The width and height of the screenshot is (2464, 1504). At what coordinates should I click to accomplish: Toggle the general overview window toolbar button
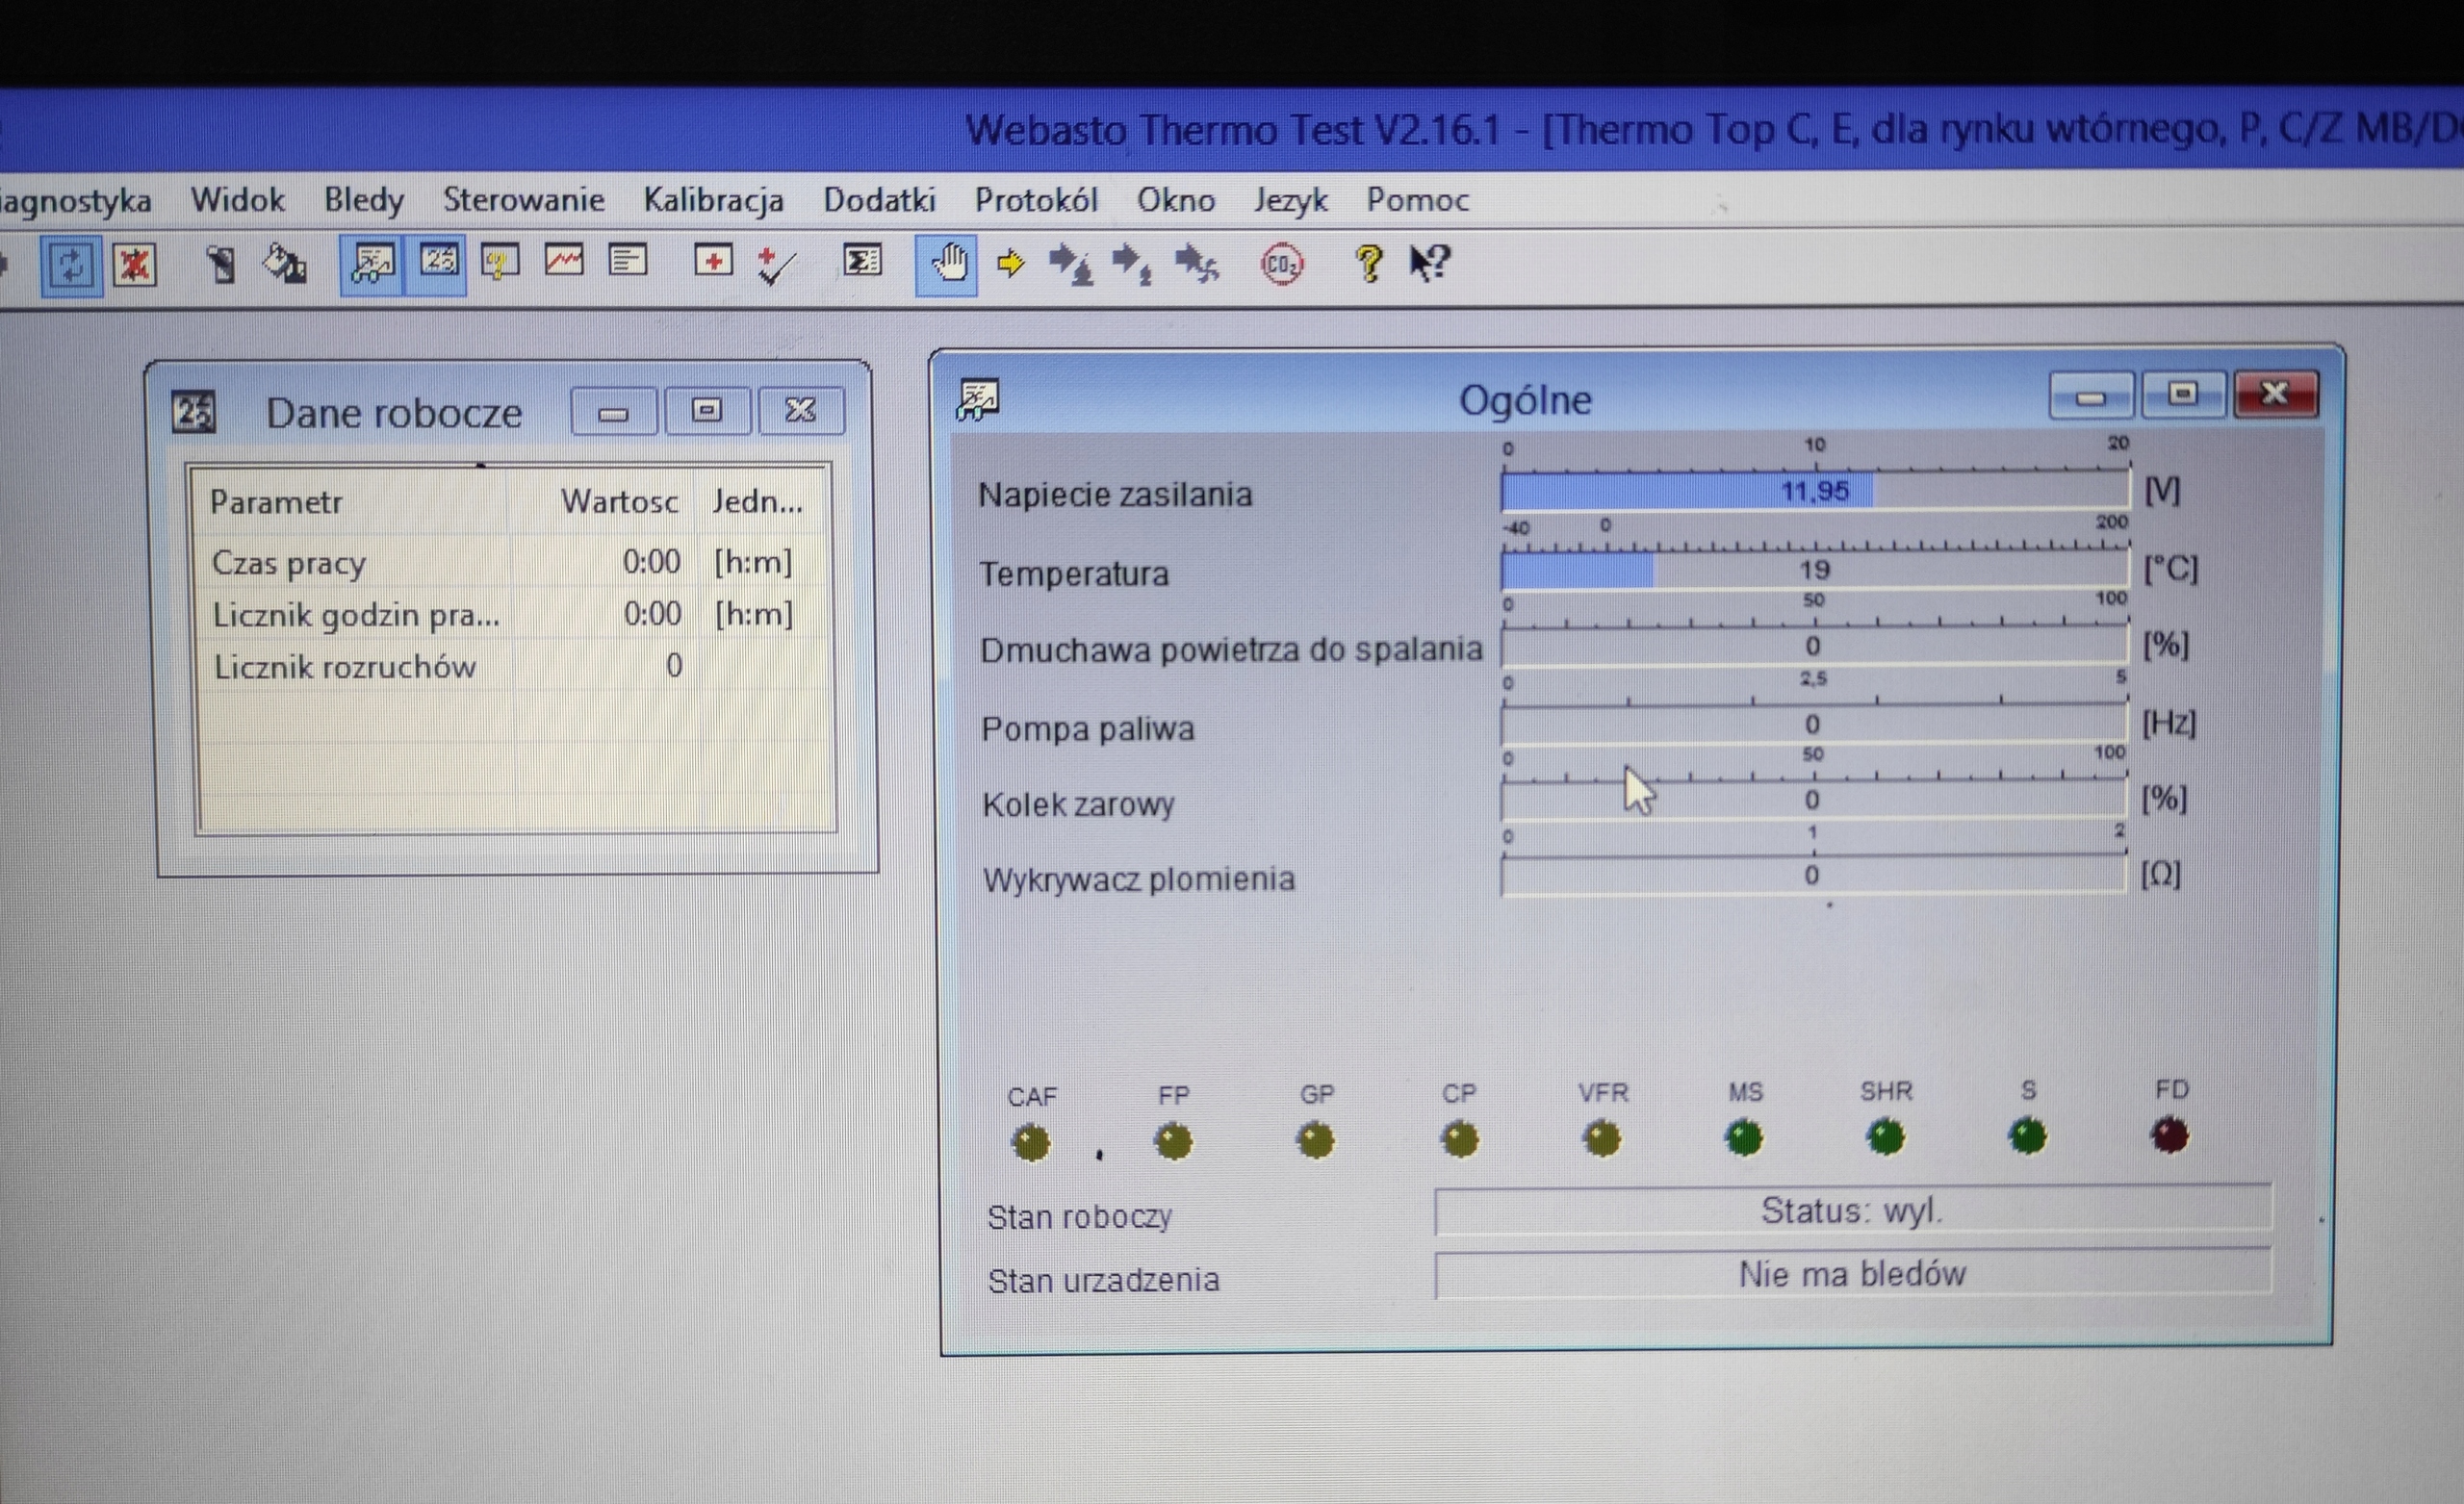372,265
